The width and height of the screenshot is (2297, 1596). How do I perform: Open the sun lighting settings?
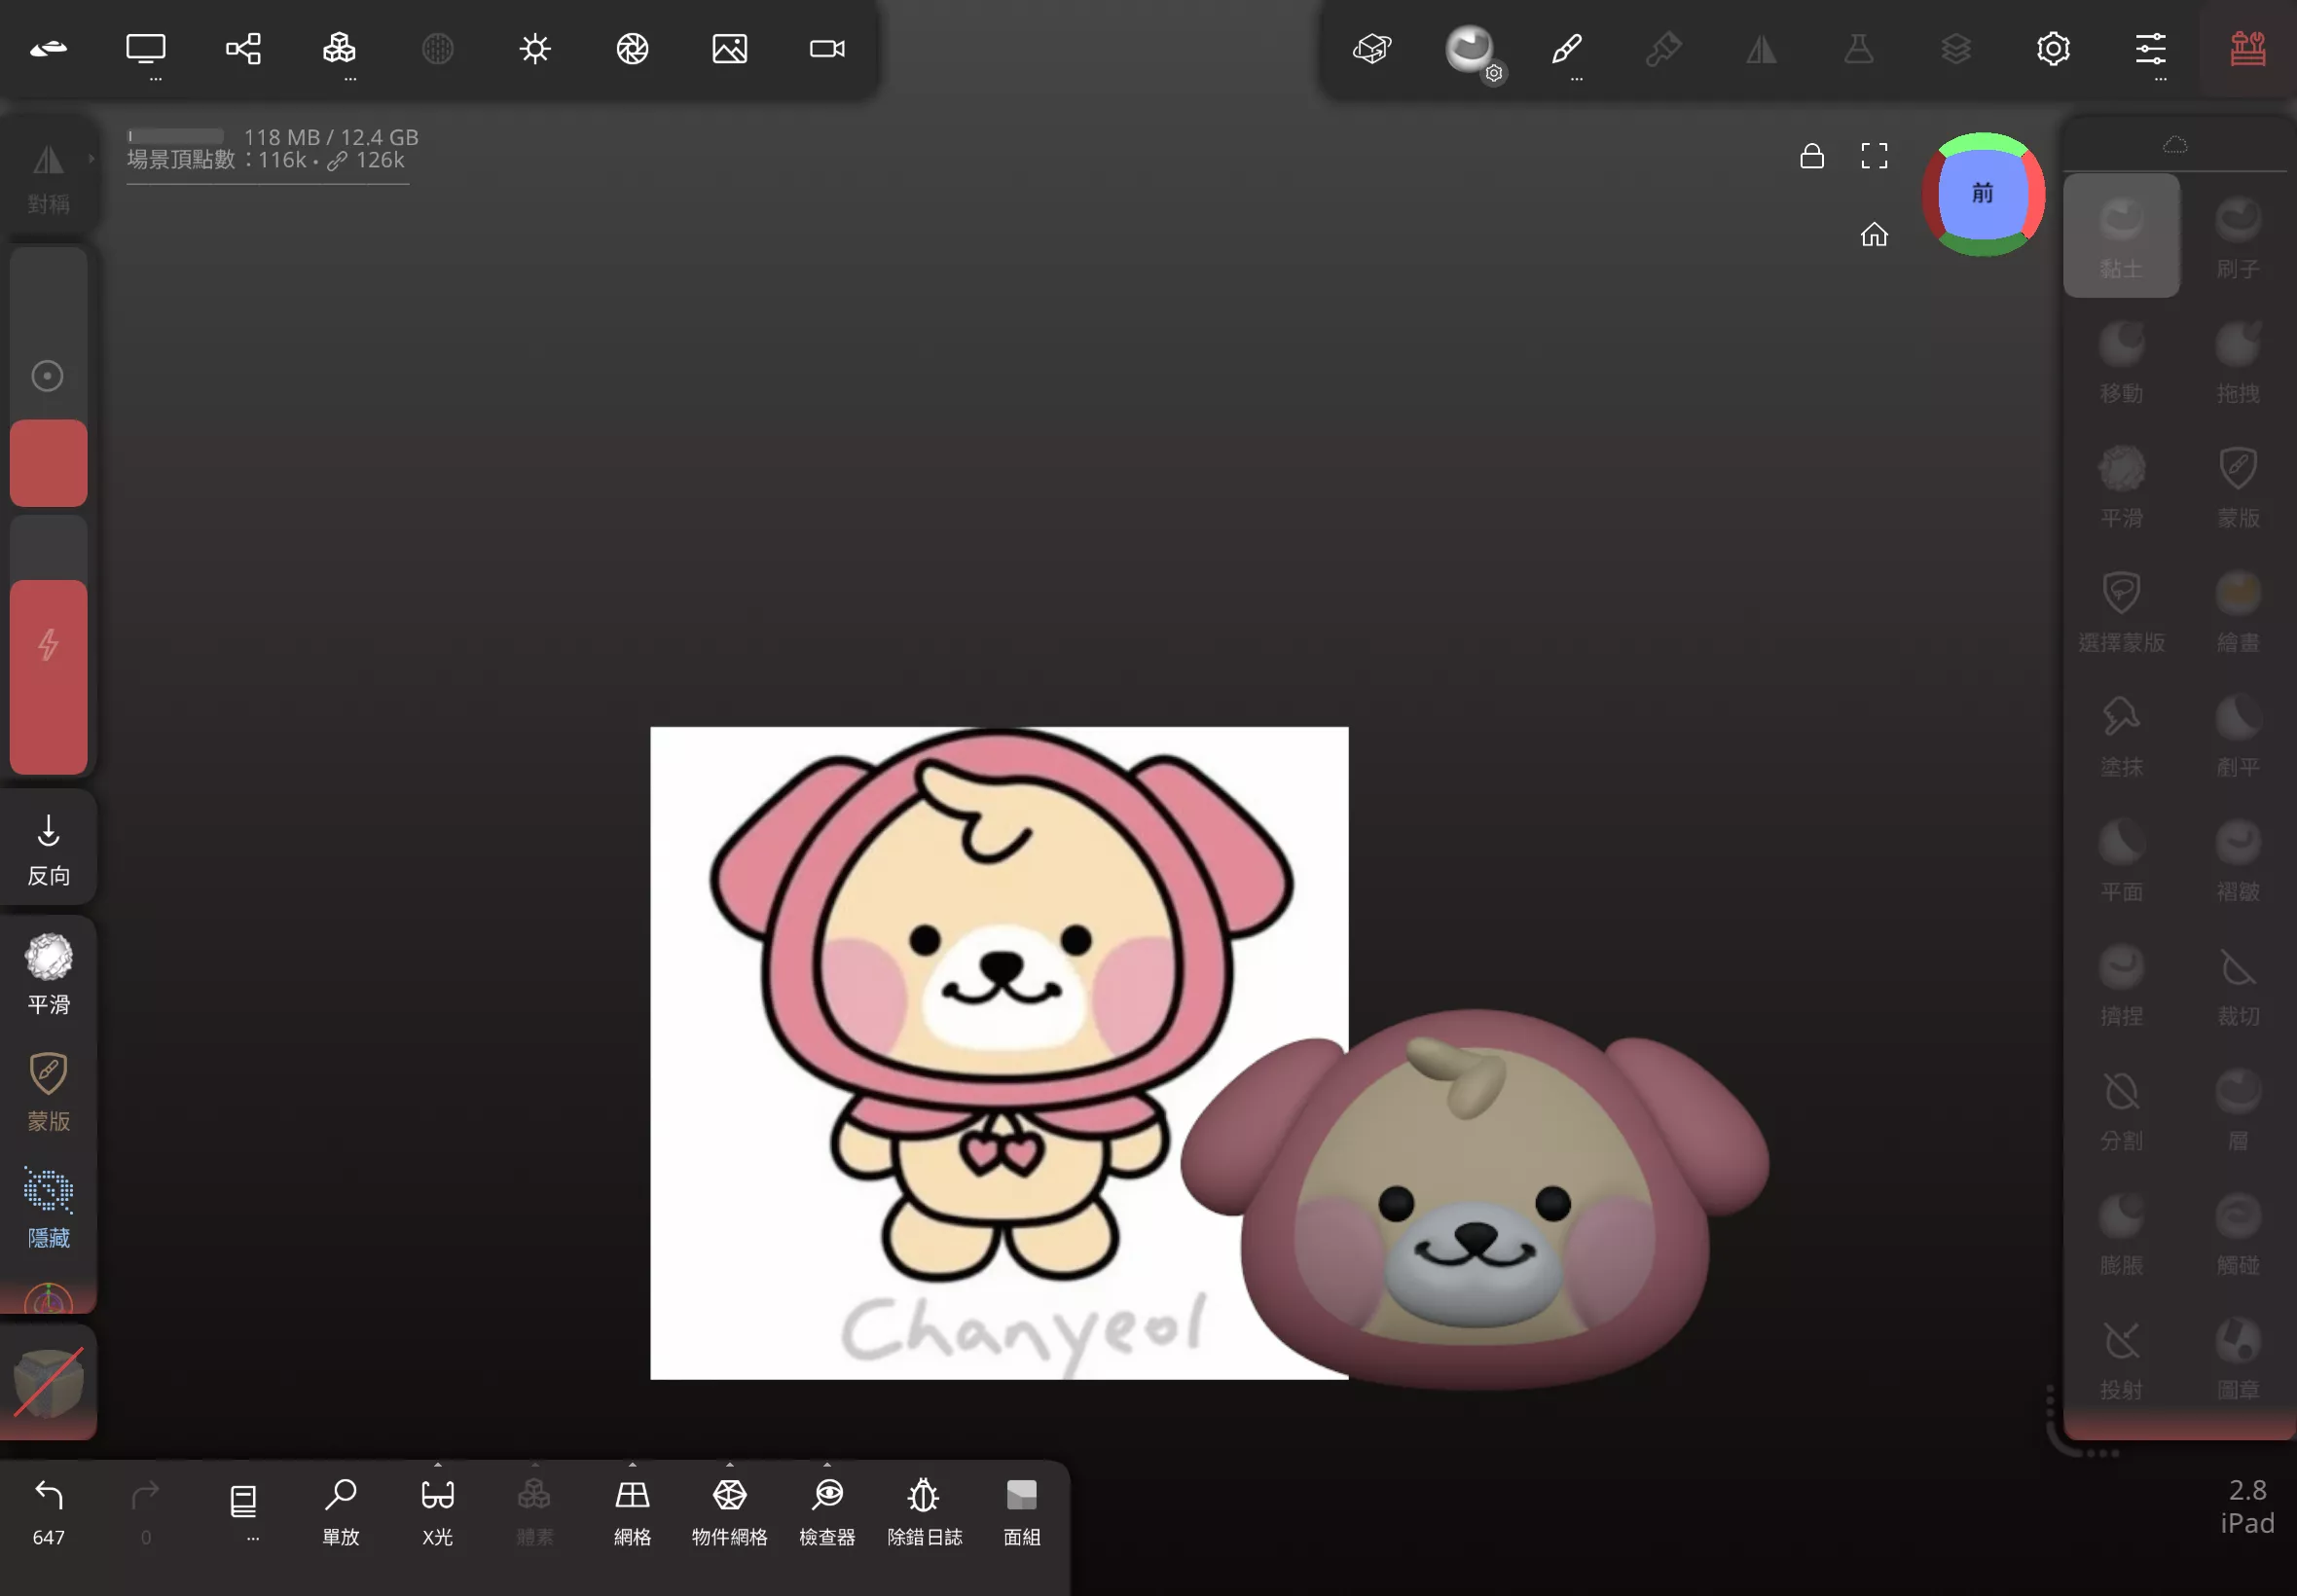pyautogui.click(x=535, y=48)
